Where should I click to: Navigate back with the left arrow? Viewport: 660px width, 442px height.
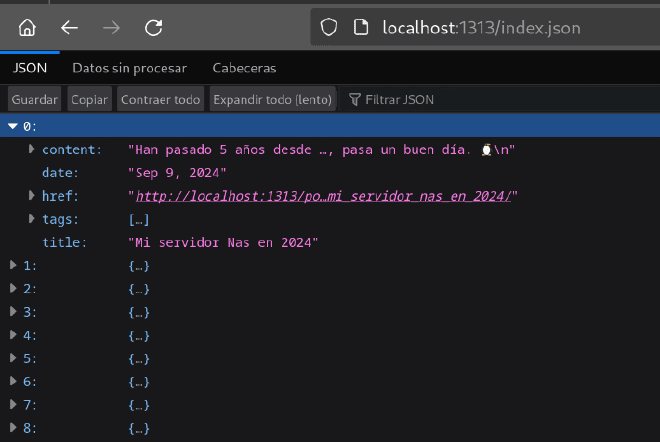(69, 28)
